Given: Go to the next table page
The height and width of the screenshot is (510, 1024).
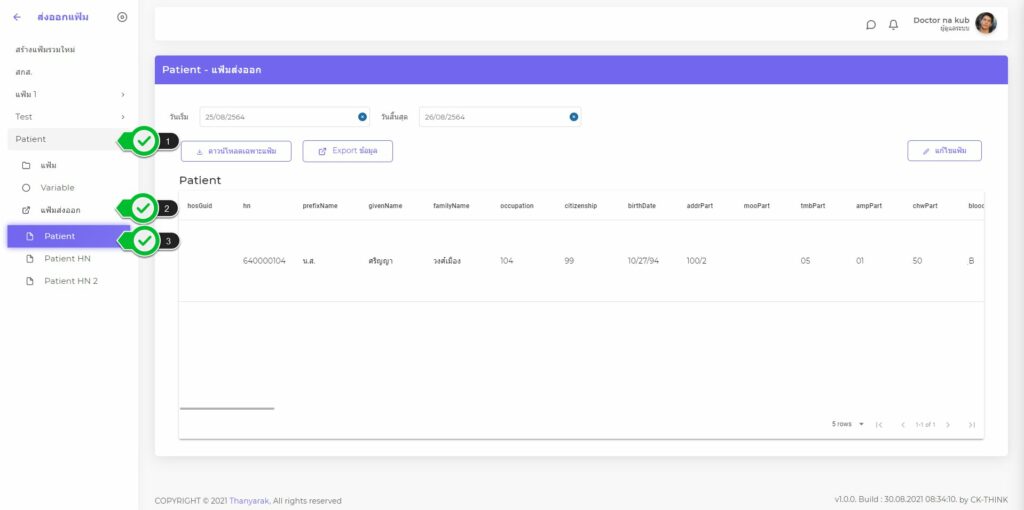Looking at the screenshot, I should (948, 425).
